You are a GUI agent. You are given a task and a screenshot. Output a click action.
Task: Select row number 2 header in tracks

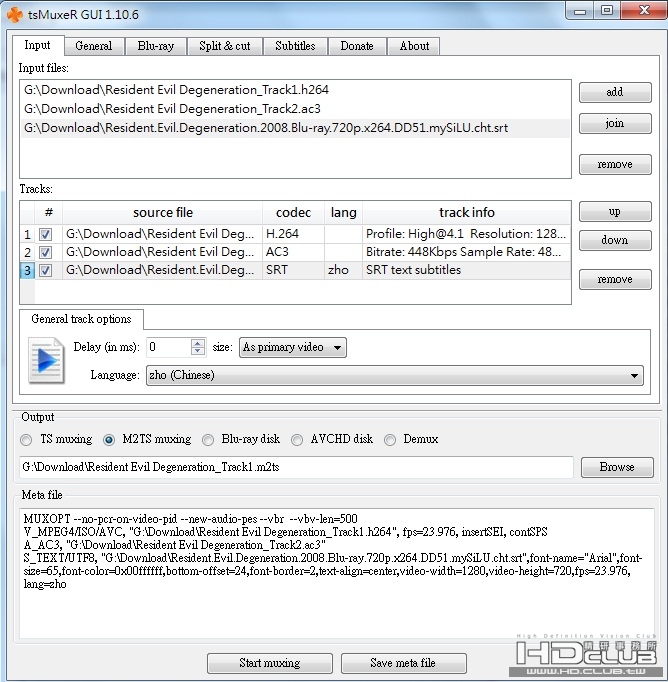coord(27,252)
